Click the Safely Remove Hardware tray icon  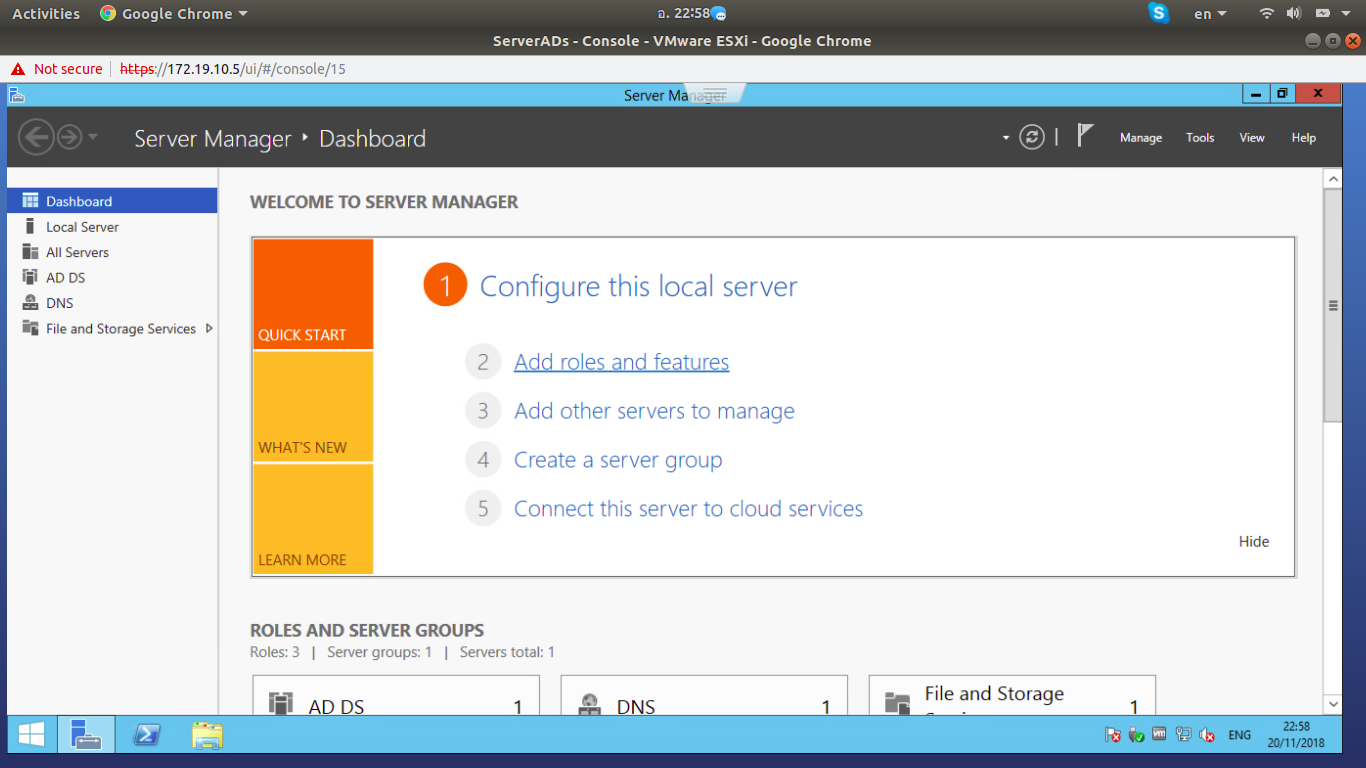(1136, 735)
